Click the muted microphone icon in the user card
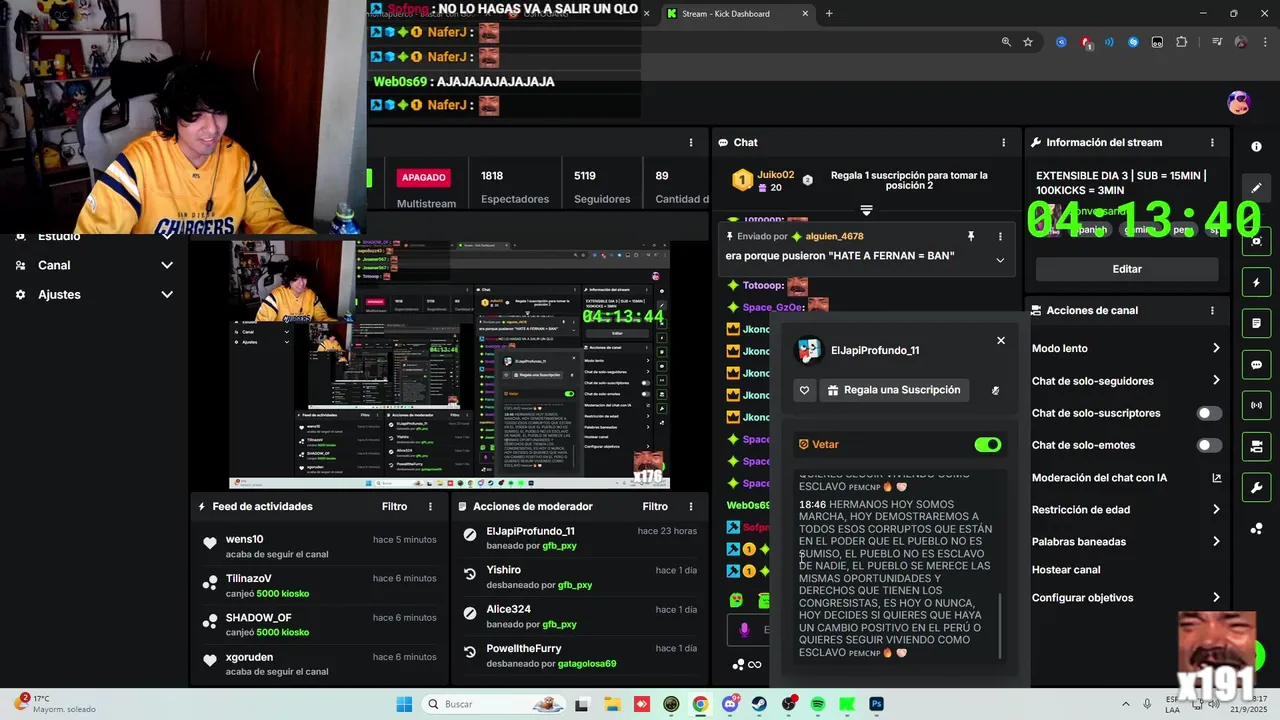The height and width of the screenshot is (720, 1280). click(995, 390)
